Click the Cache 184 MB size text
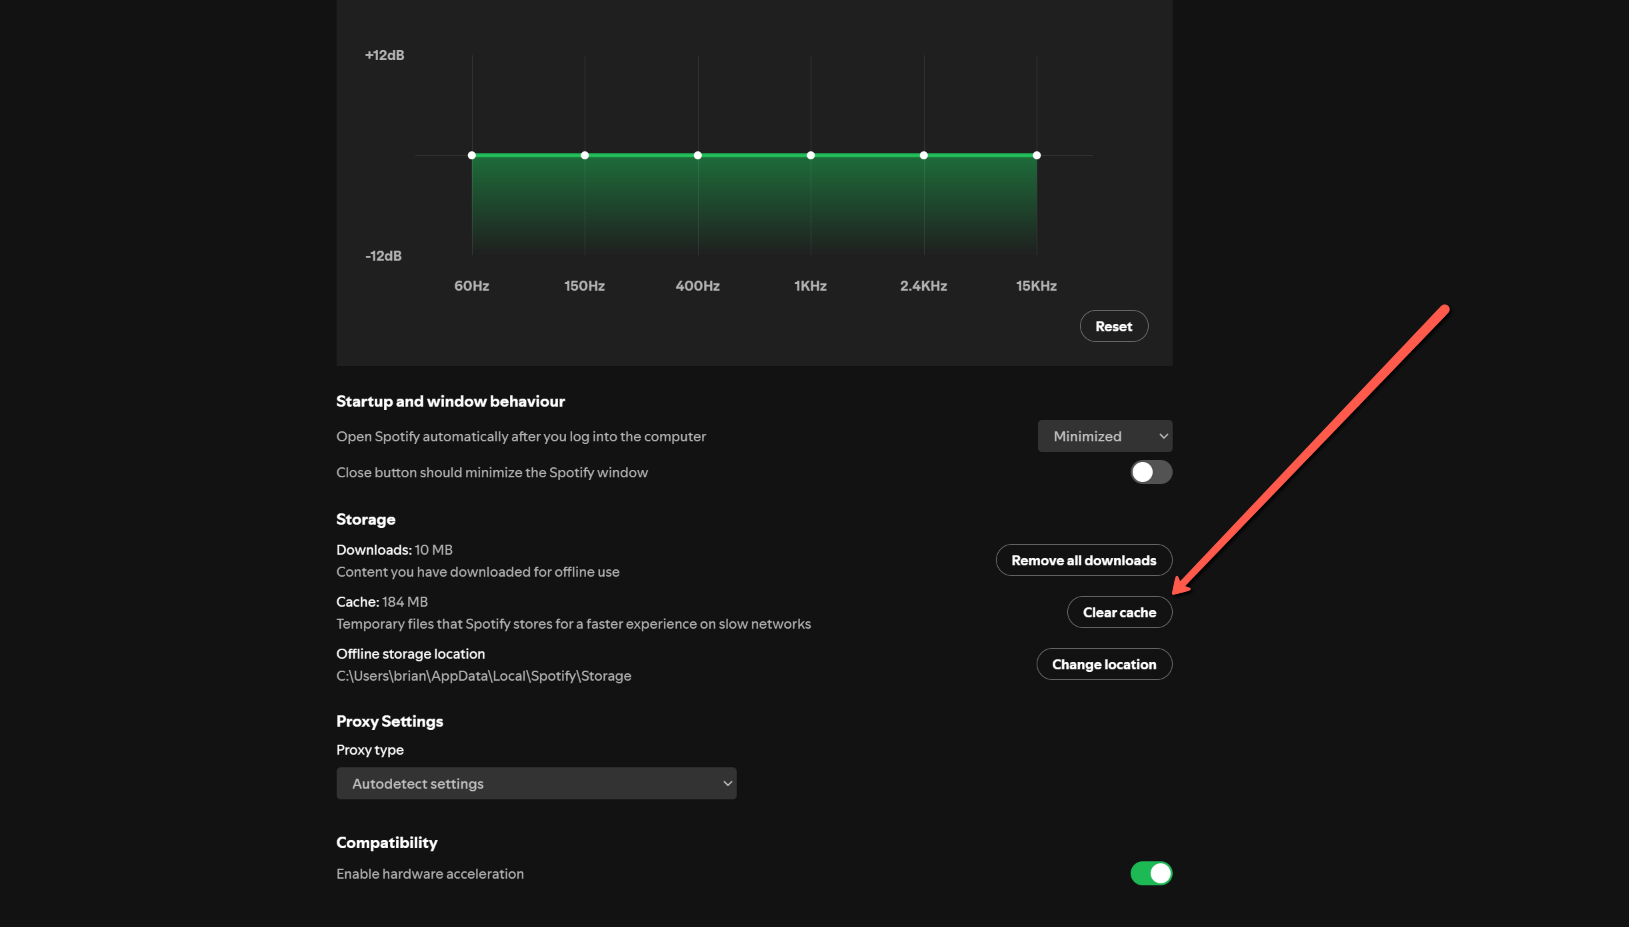The image size is (1629, 927). coord(382,602)
